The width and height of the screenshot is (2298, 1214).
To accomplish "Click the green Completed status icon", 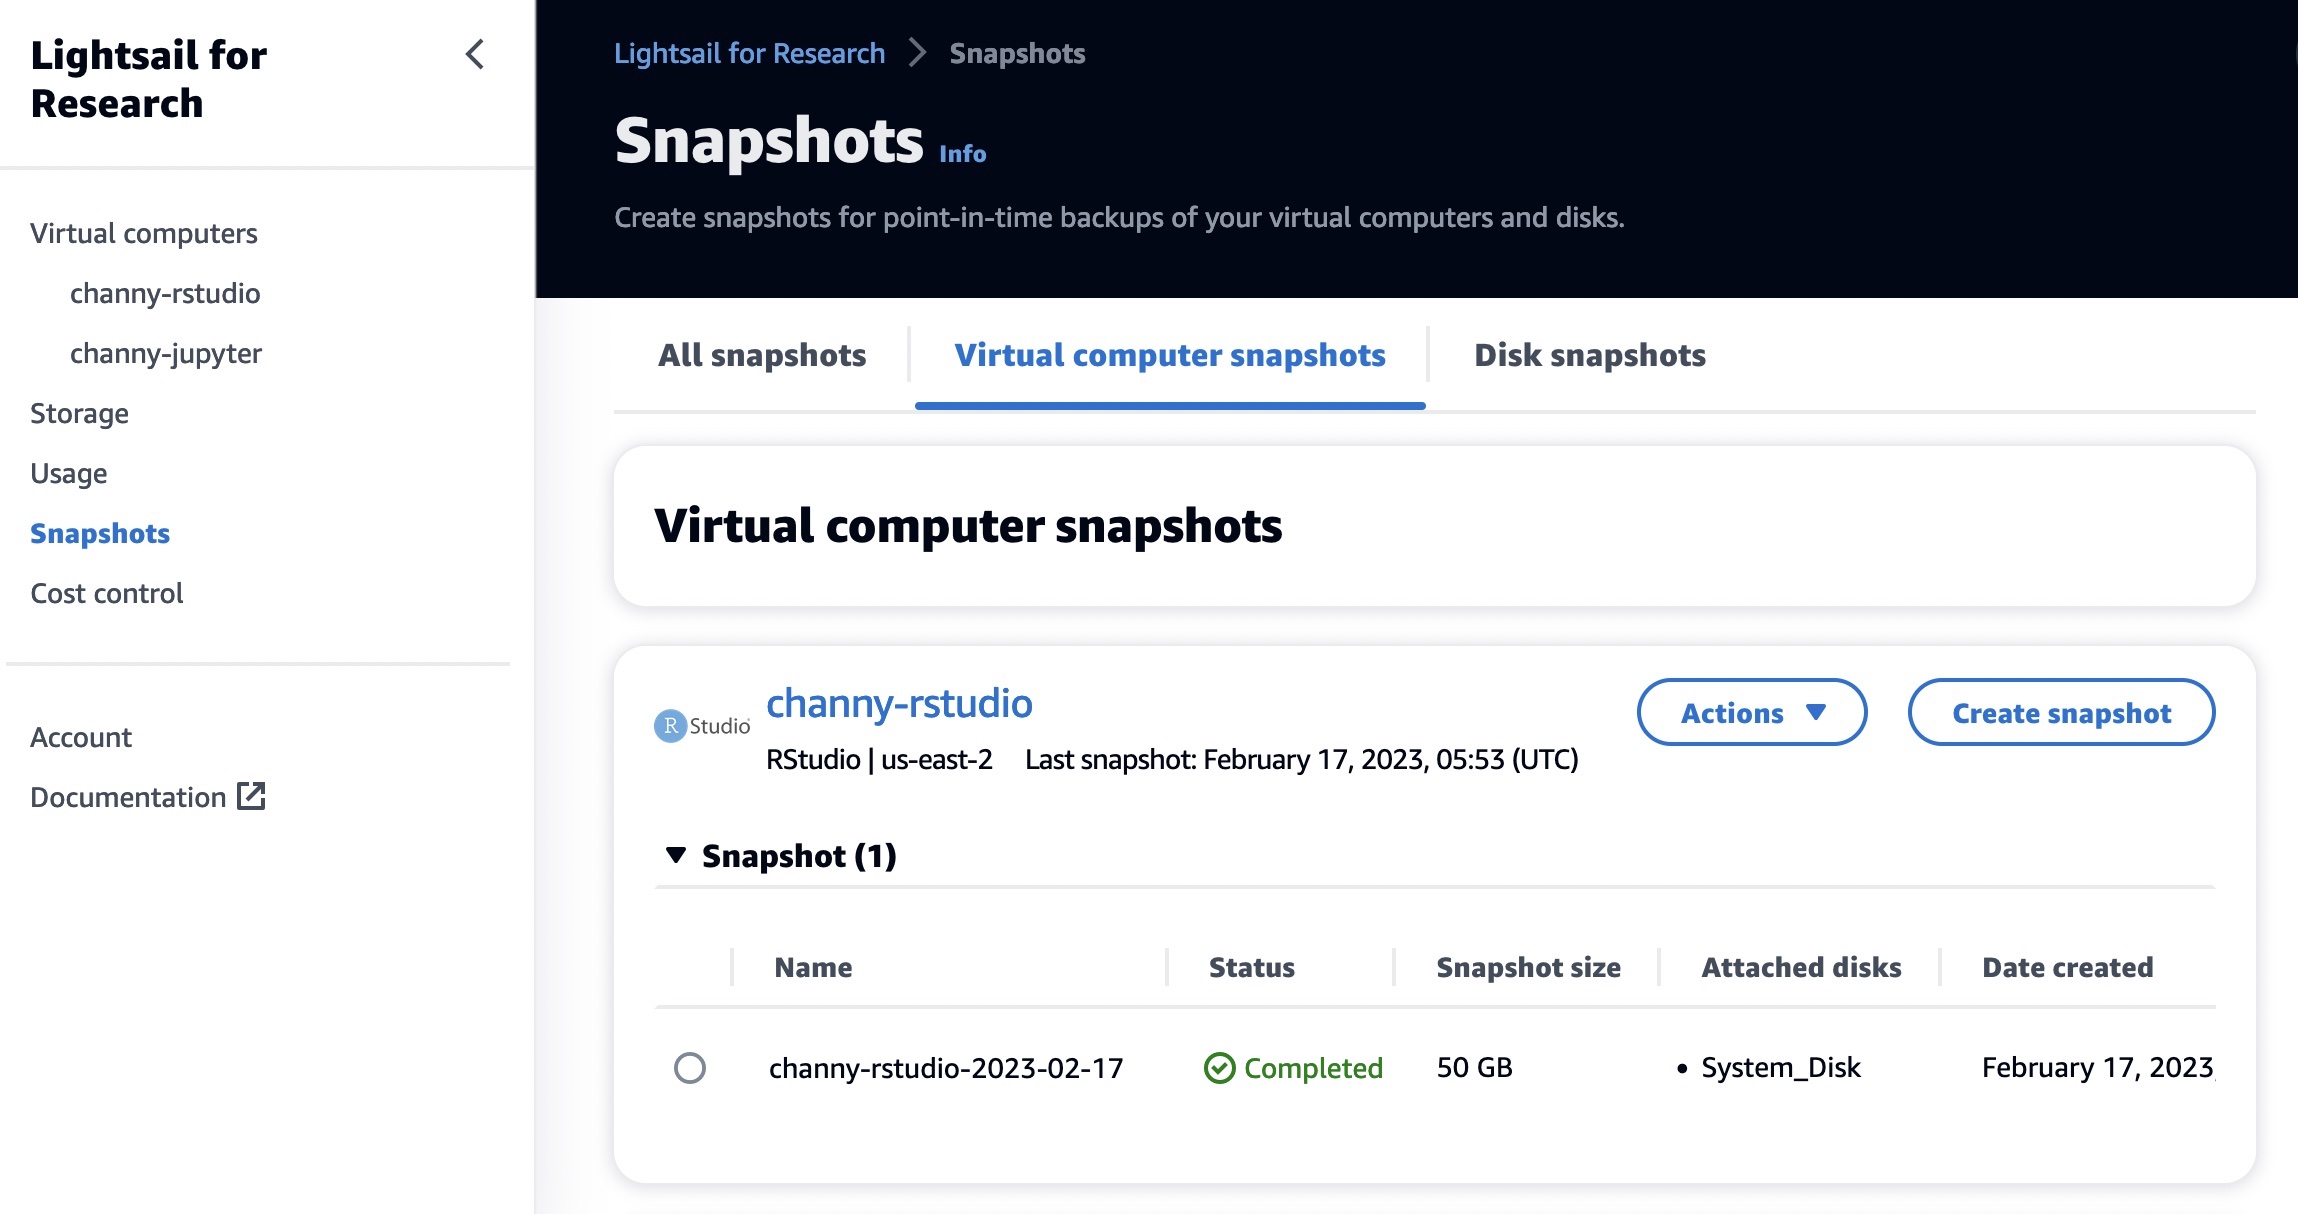I will tap(1219, 1068).
